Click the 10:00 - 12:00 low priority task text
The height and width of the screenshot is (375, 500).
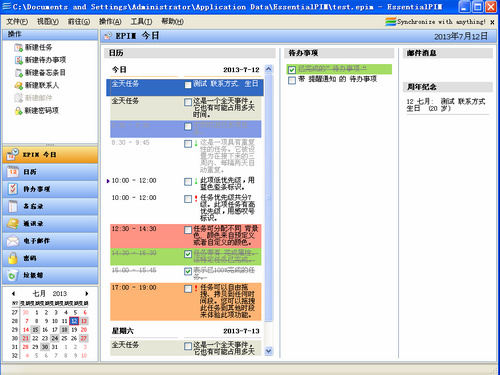(227, 184)
